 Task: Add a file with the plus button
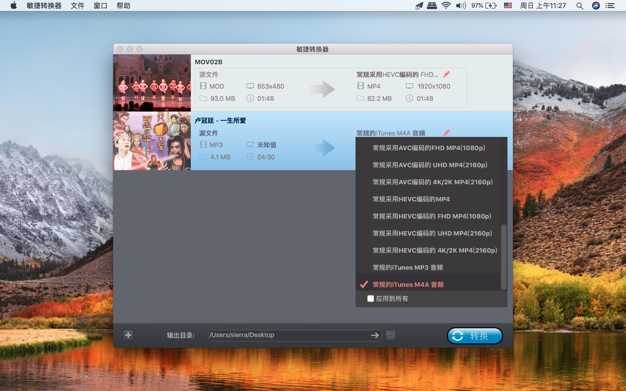point(128,335)
